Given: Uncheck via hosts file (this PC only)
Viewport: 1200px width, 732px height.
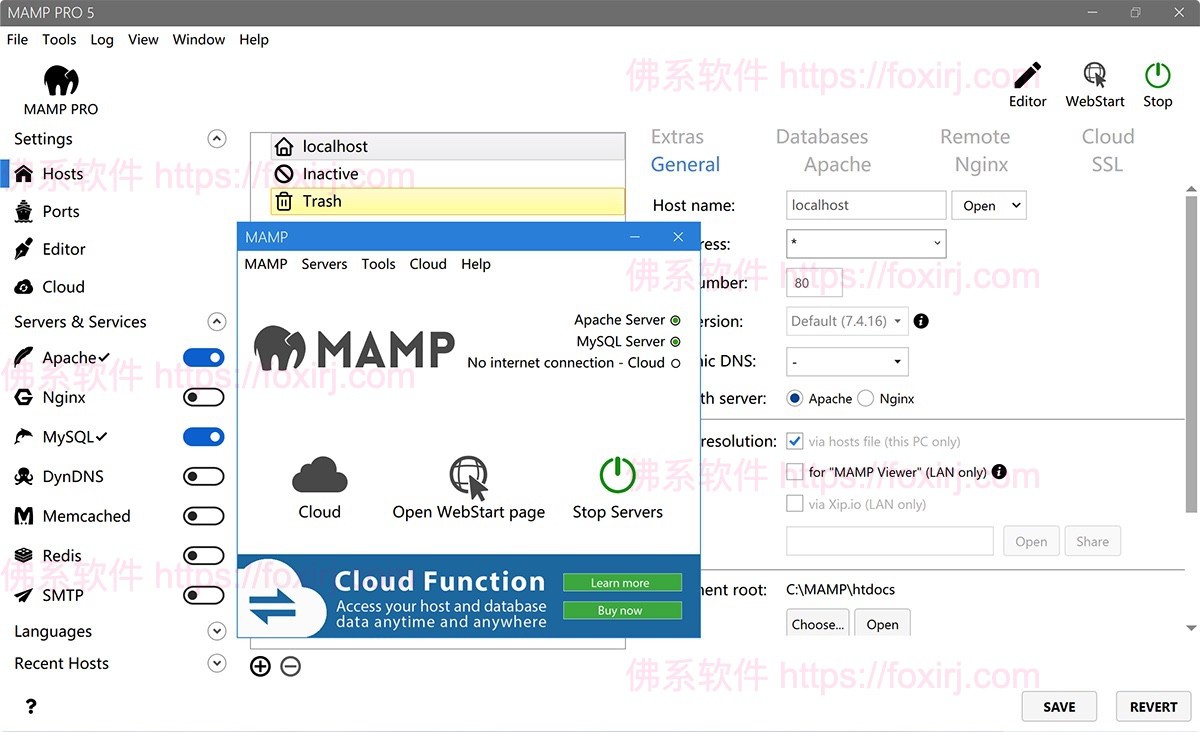Looking at the screenshot, I should tap(793, 441).
